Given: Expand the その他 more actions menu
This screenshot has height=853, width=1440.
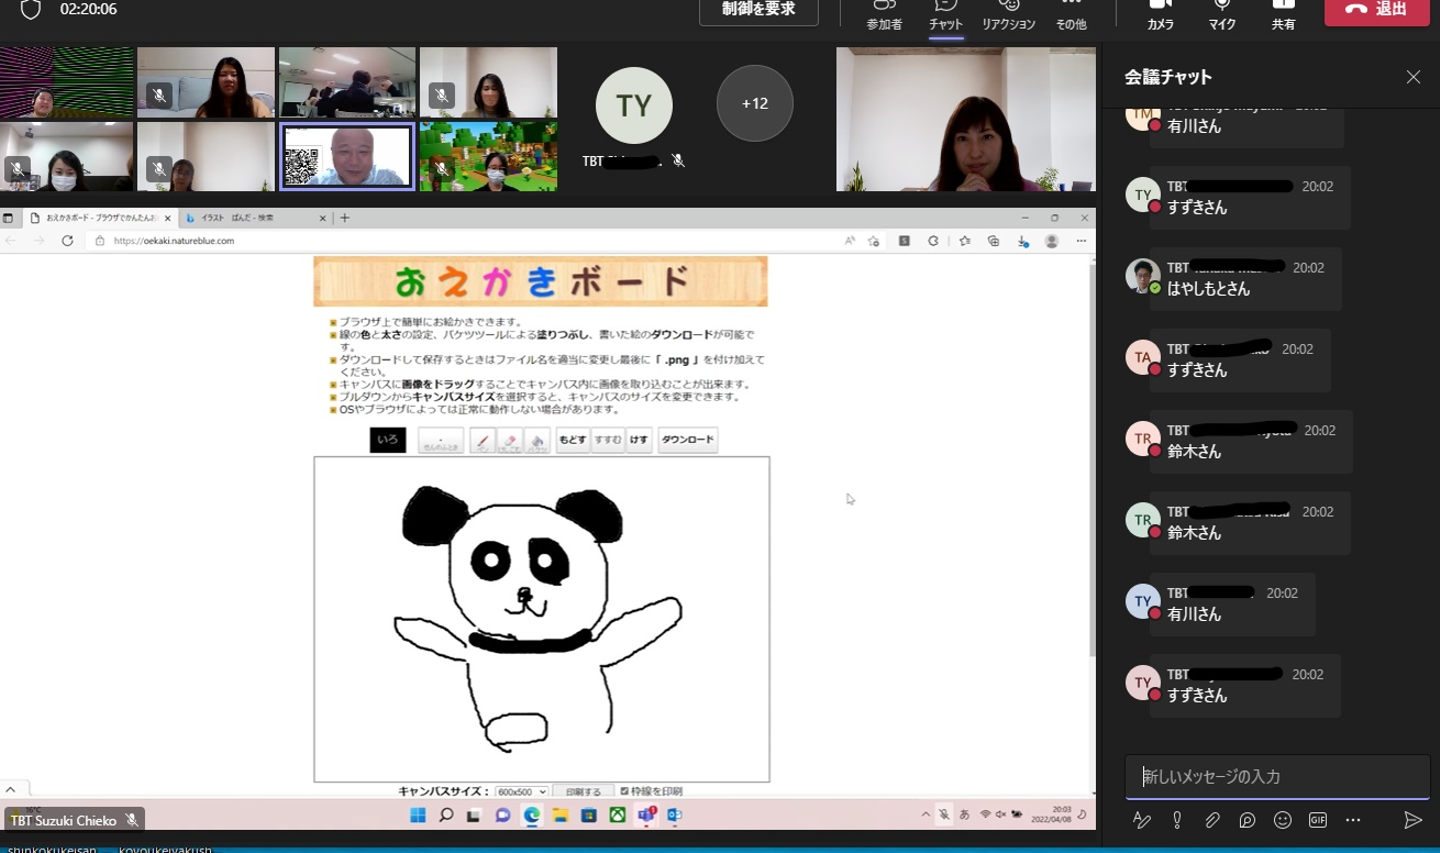Looking at the screenshot, I should 1071,15.
